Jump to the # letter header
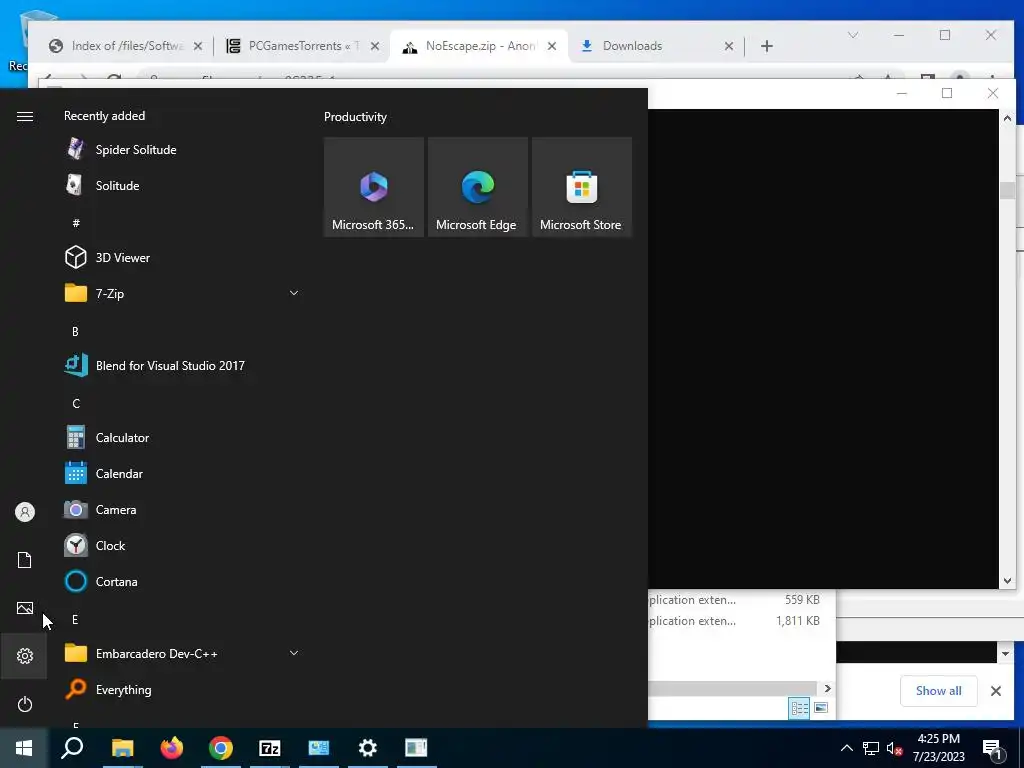This screenshot has width=1024, height=768. 76,223
